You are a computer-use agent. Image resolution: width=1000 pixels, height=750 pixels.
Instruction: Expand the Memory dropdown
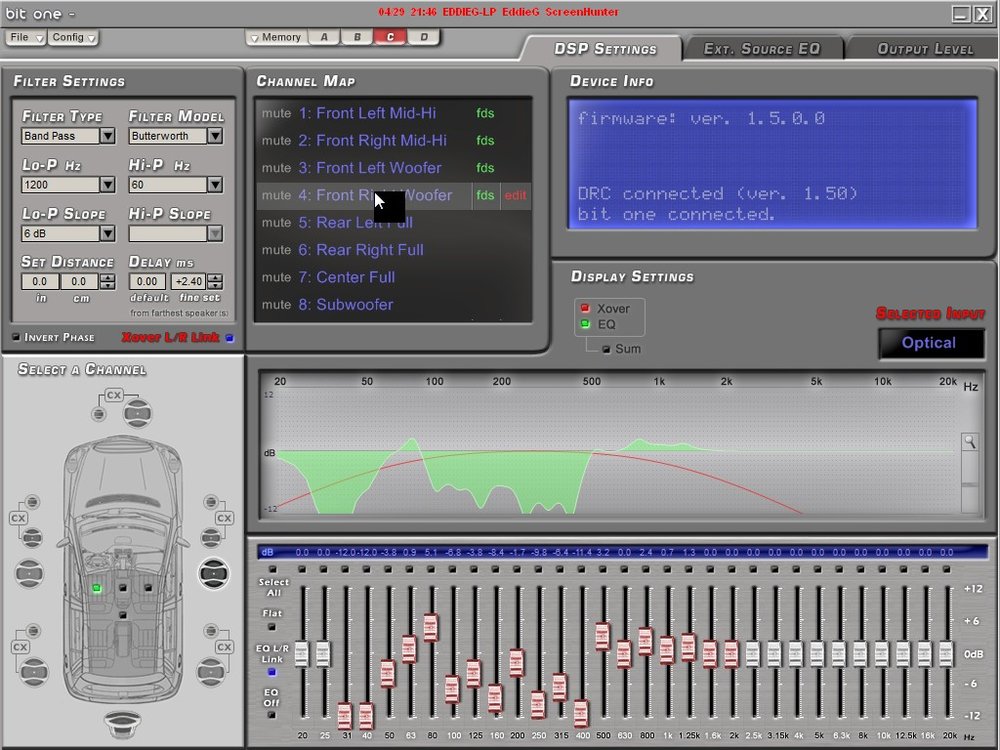click(276, 38)
